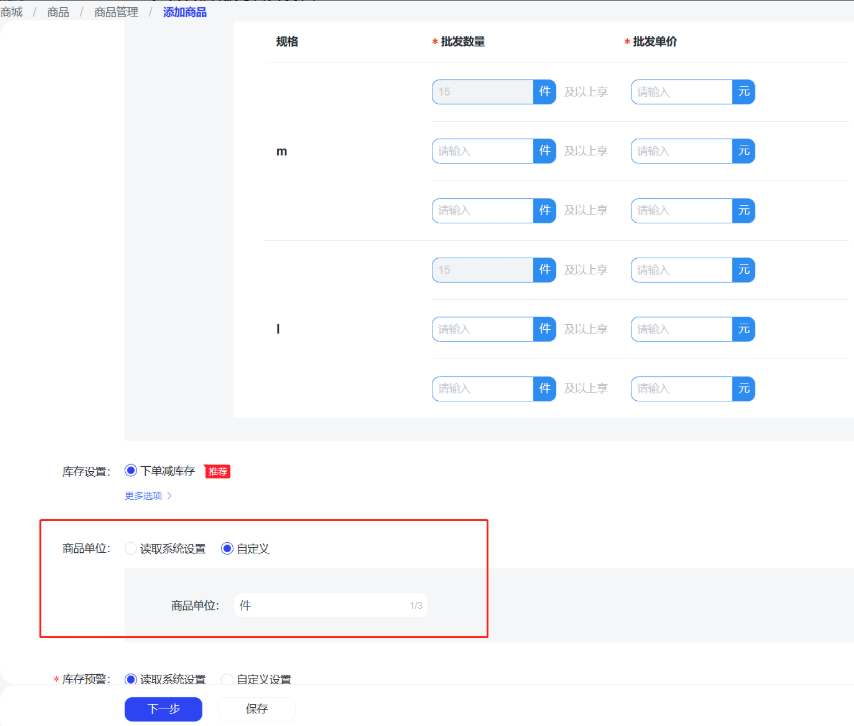Click the red 推荐 badge
Viewport: 854px width, 726px height.
click(217, 471)
